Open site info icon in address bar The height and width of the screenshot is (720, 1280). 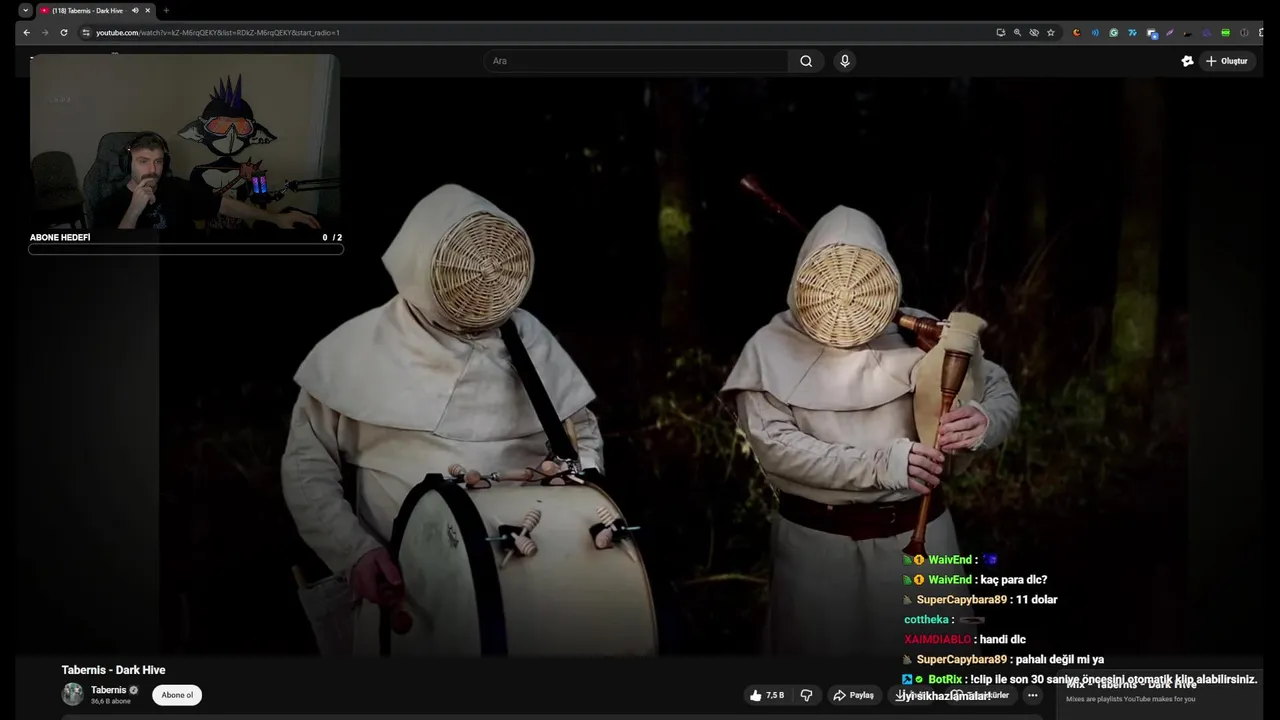pyautogui.click(x=86, y=32)
